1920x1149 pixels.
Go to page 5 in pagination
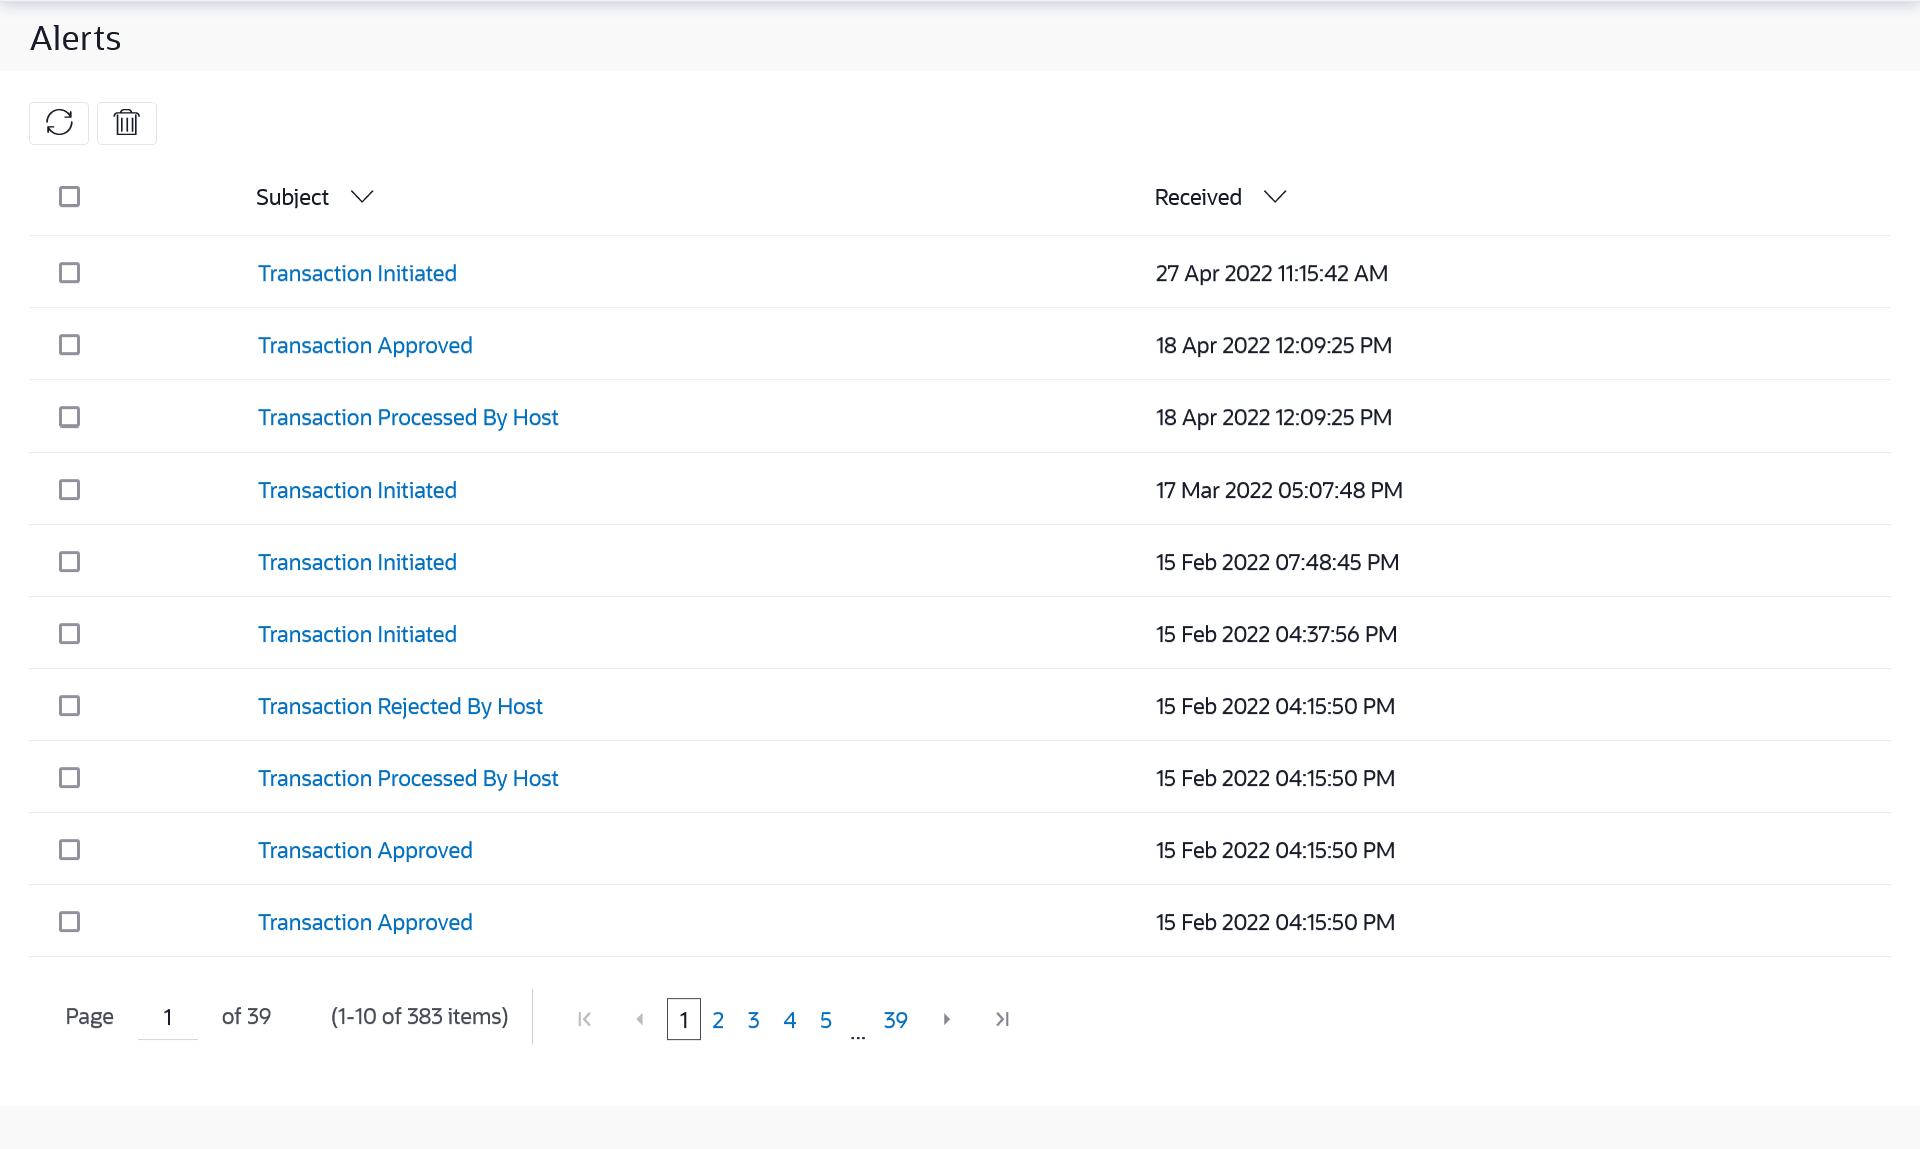coord(826,1020)
